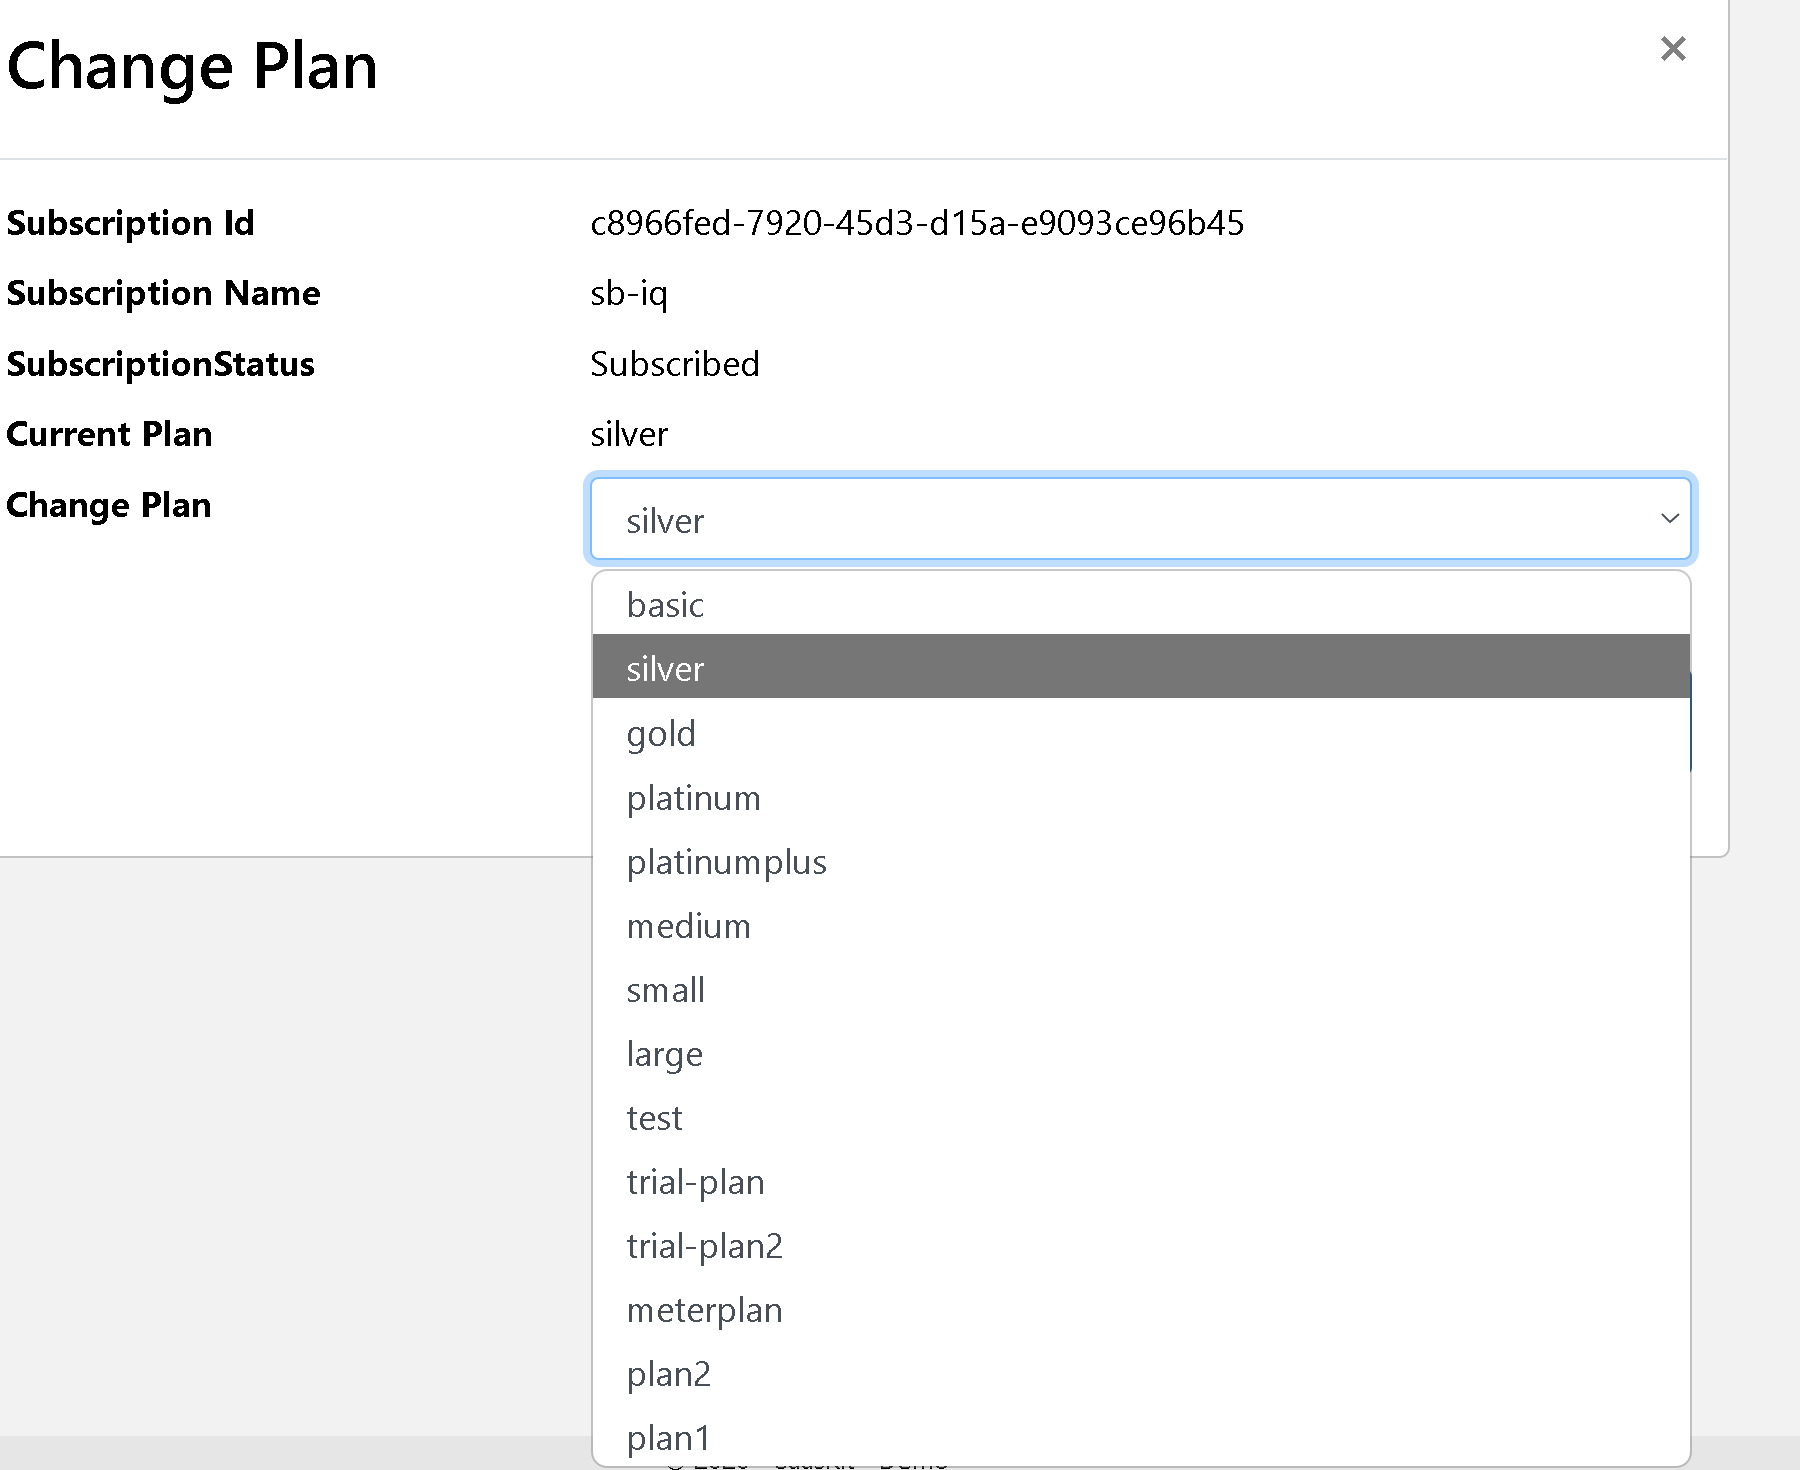Select the medium plan option
Image resolution: width=1800 pixels, height=1470 pixels.
(688, 926)
